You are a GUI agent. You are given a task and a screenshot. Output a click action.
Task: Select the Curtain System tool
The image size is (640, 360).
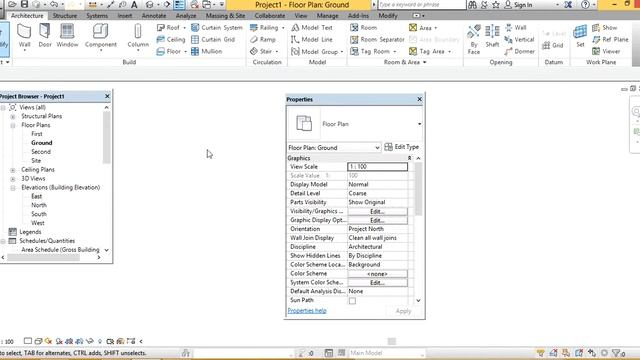(x=217, y=28)
